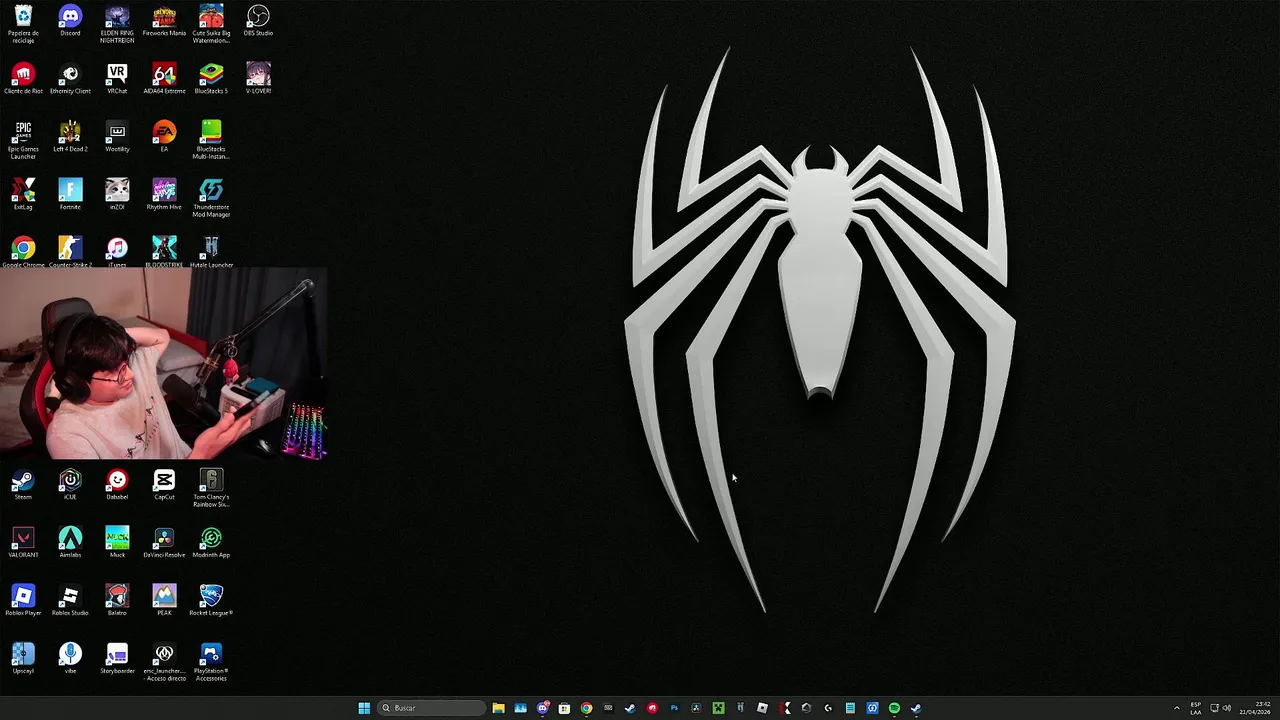Select the Cute Suika Big Watermelon shortcut
This screenshot has width=1280, height=720.
pyautogui.click(x=211, y=23)
